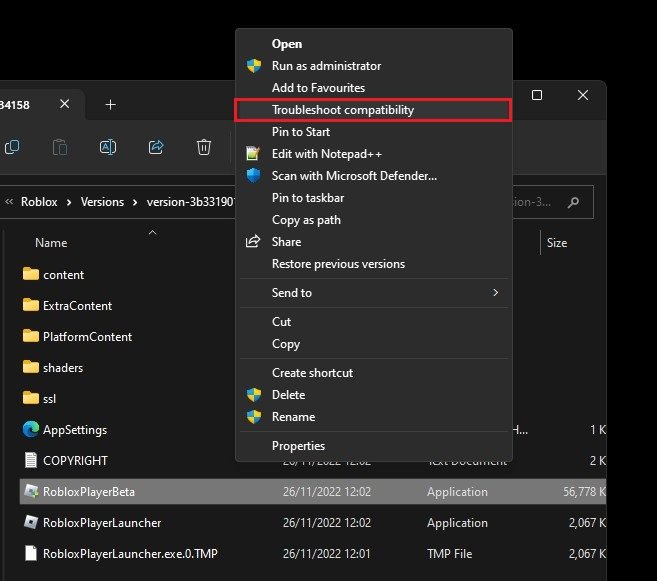657x581 pixels.
Task: Click the Copy icon in Explorer toolbar
Action: click(x=12, y=147)
